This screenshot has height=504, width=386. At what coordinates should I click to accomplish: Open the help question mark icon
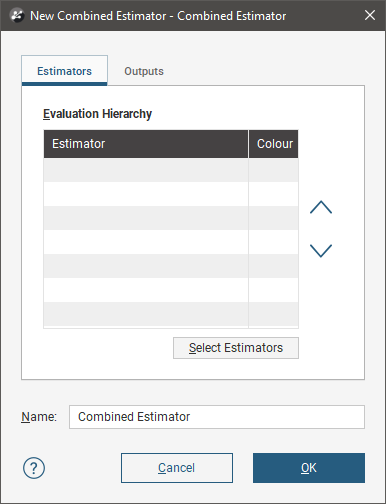click(34, 468)
